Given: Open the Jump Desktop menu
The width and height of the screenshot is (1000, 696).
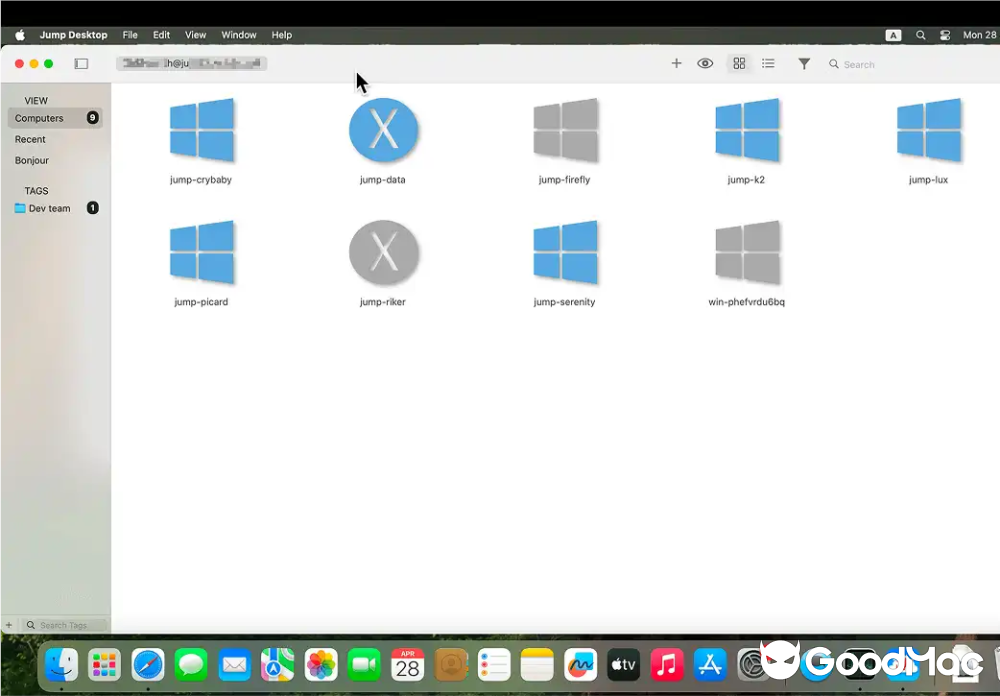Looking at the screenshot, I should [x=73, y=35].
